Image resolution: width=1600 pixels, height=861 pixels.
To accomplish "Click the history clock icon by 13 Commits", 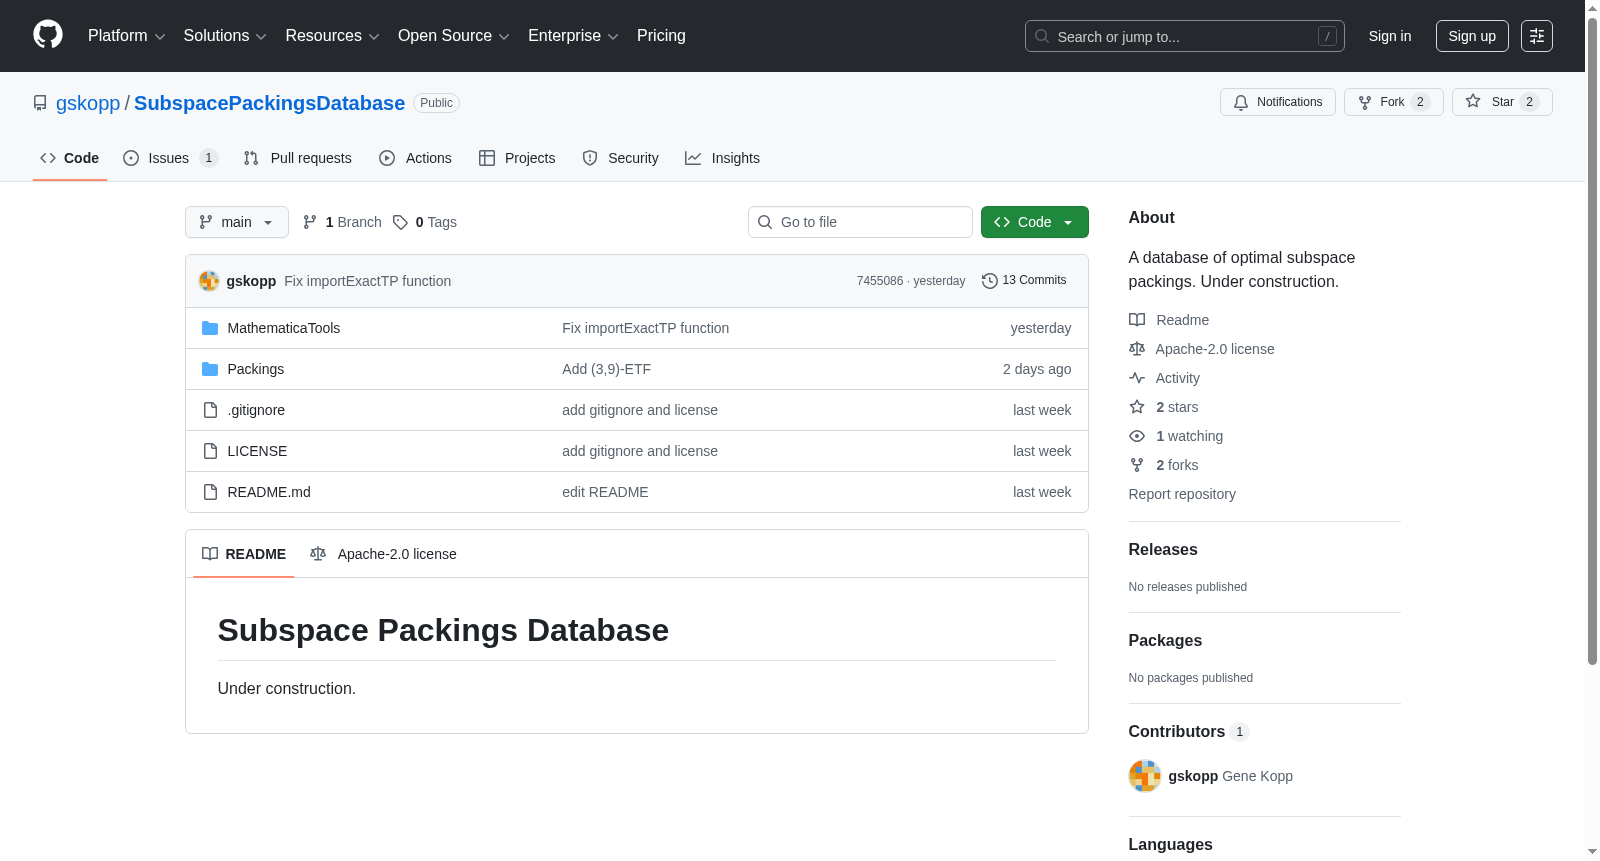I will coord(990,281).
